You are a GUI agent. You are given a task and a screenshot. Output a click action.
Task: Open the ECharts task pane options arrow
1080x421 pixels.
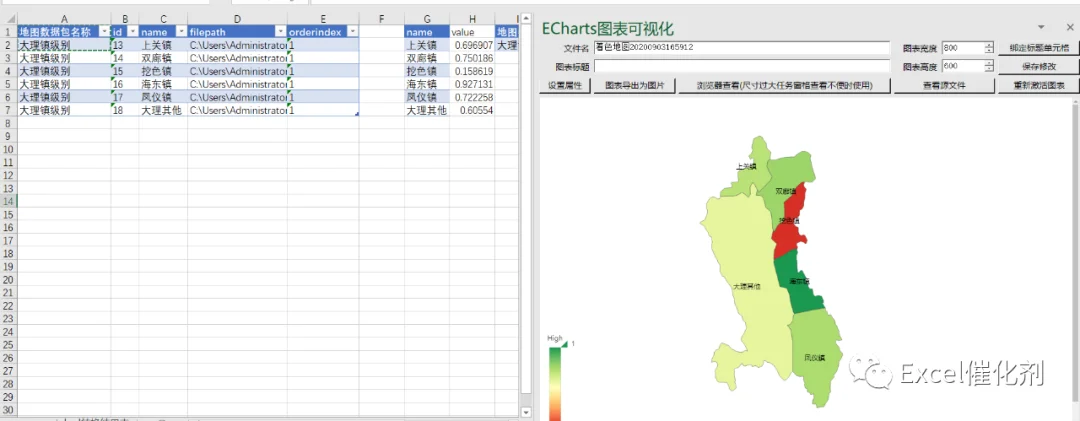(x=1041, y=27)
